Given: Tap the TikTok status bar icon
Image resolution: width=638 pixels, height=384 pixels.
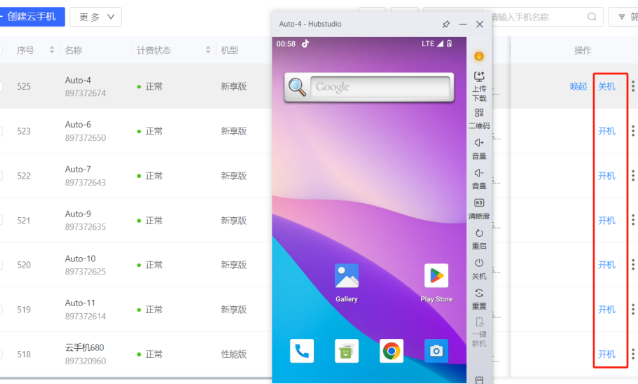Looking at the screenshot, I should (305, 44).
